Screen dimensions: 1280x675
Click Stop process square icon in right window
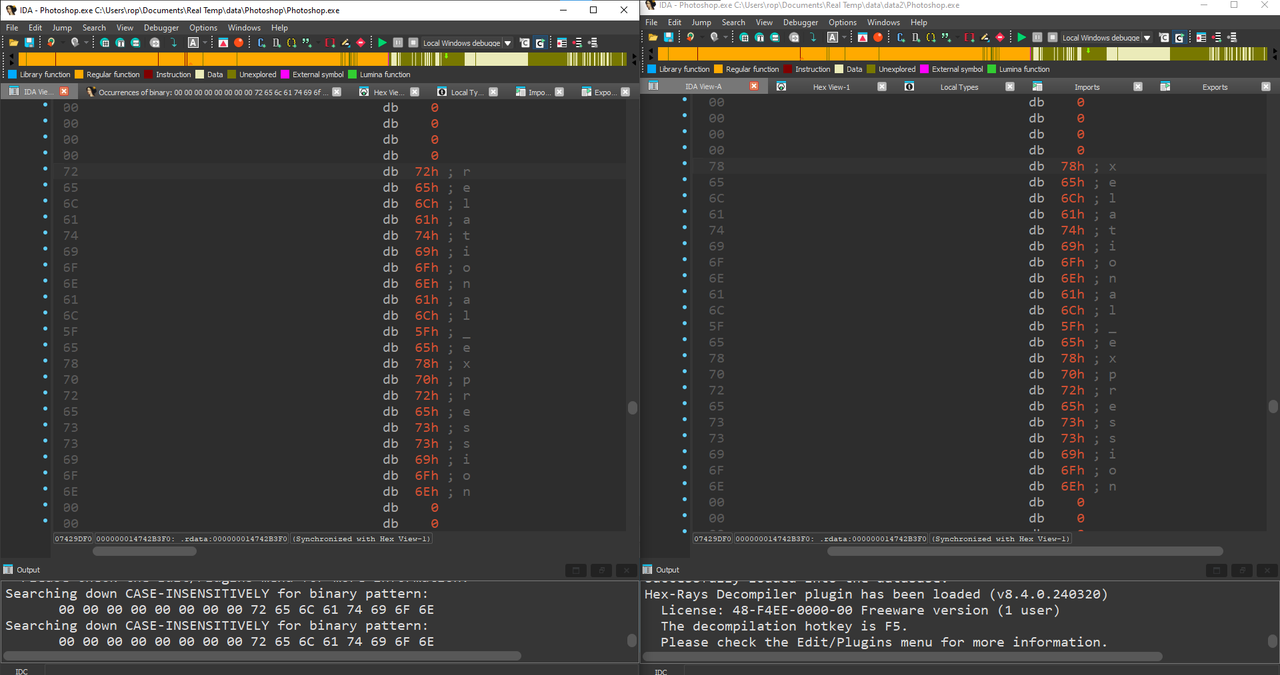click(x=1052, y=37)
